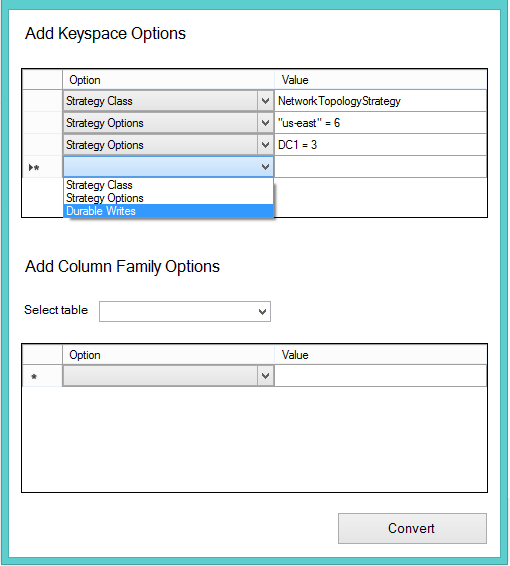Screen dimensions: 510x566
Task: Click the column family Value column header
Action: pyautogui.click(x=380, y=355)
